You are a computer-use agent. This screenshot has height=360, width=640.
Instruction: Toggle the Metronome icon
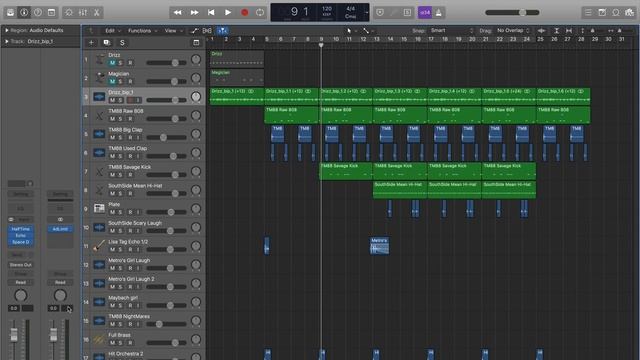[x=439, y=13]
